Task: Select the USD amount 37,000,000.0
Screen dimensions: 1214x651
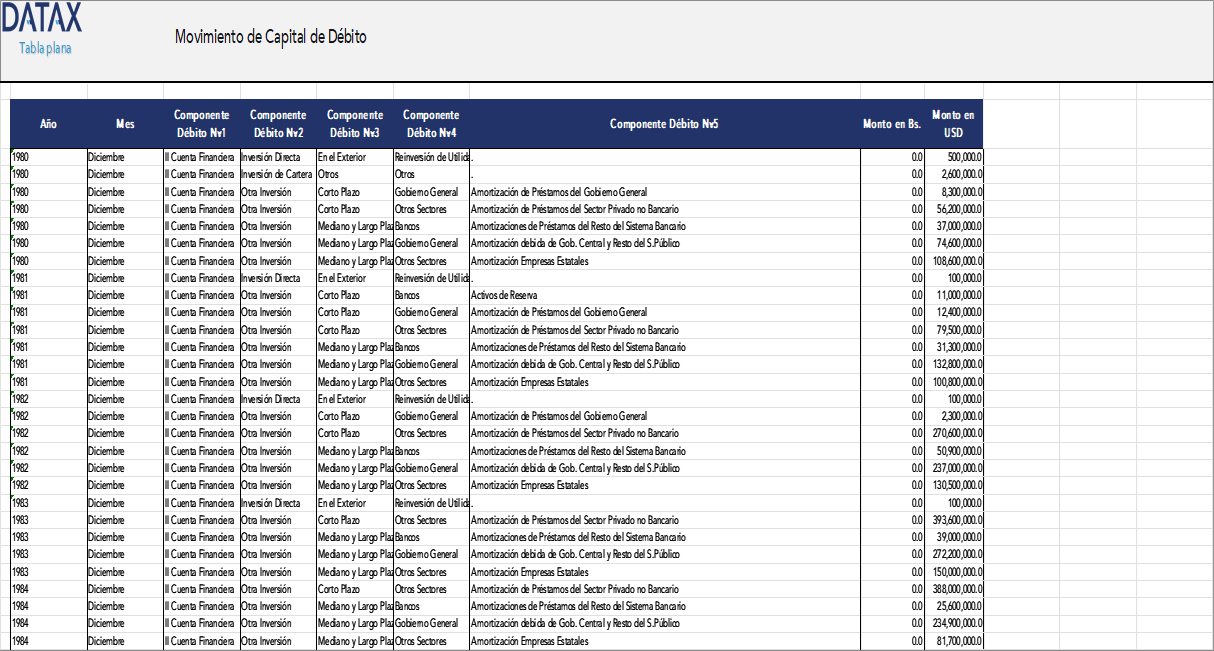Action: click(x=954, y=226)
